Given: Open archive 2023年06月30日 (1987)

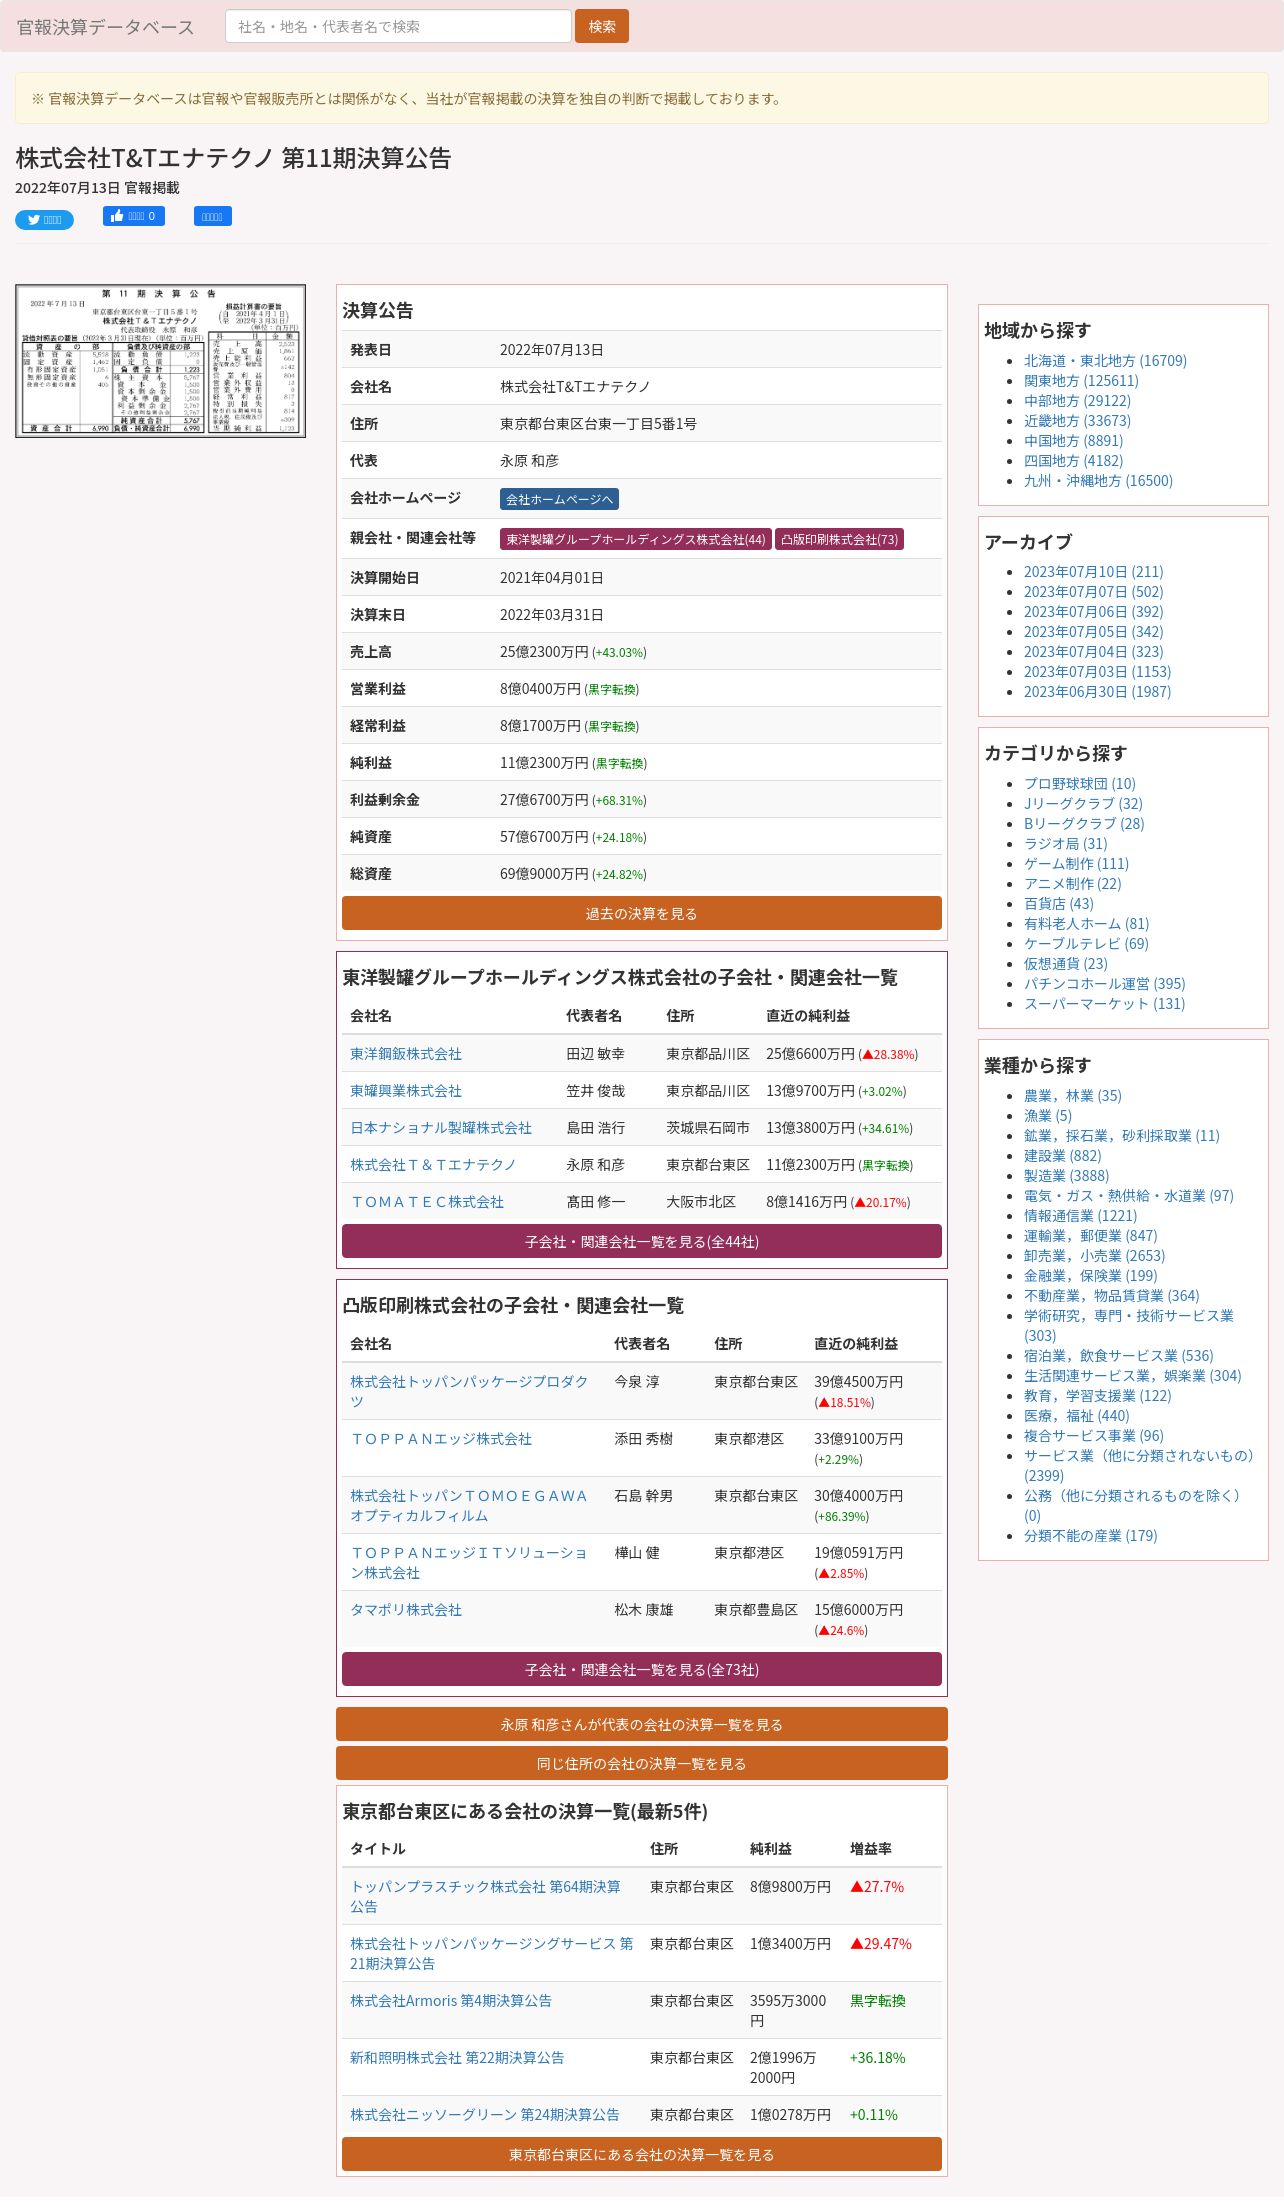Looking at the screenshot, I should tap(1097, 692).
